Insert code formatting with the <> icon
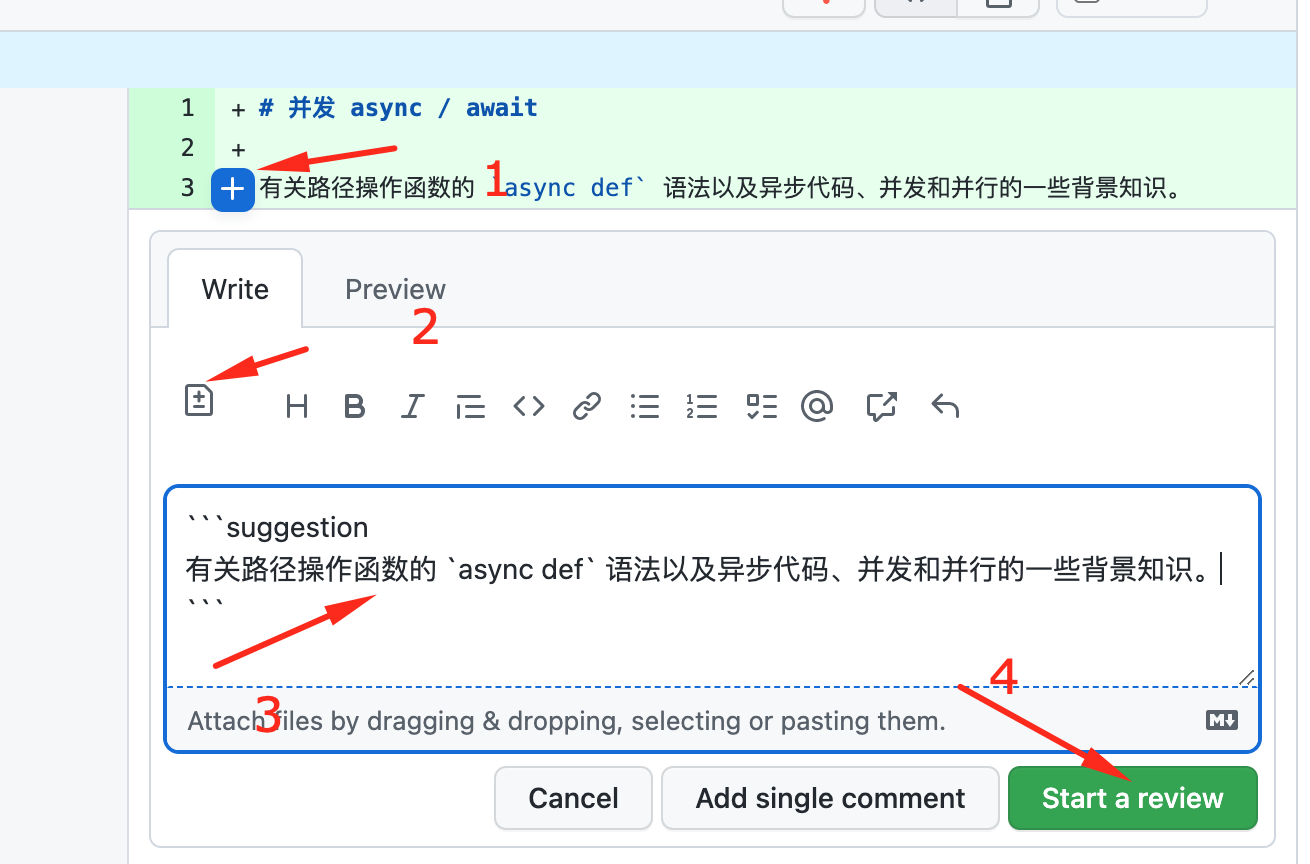This screenshot has width=1310, height=864. 529,406
